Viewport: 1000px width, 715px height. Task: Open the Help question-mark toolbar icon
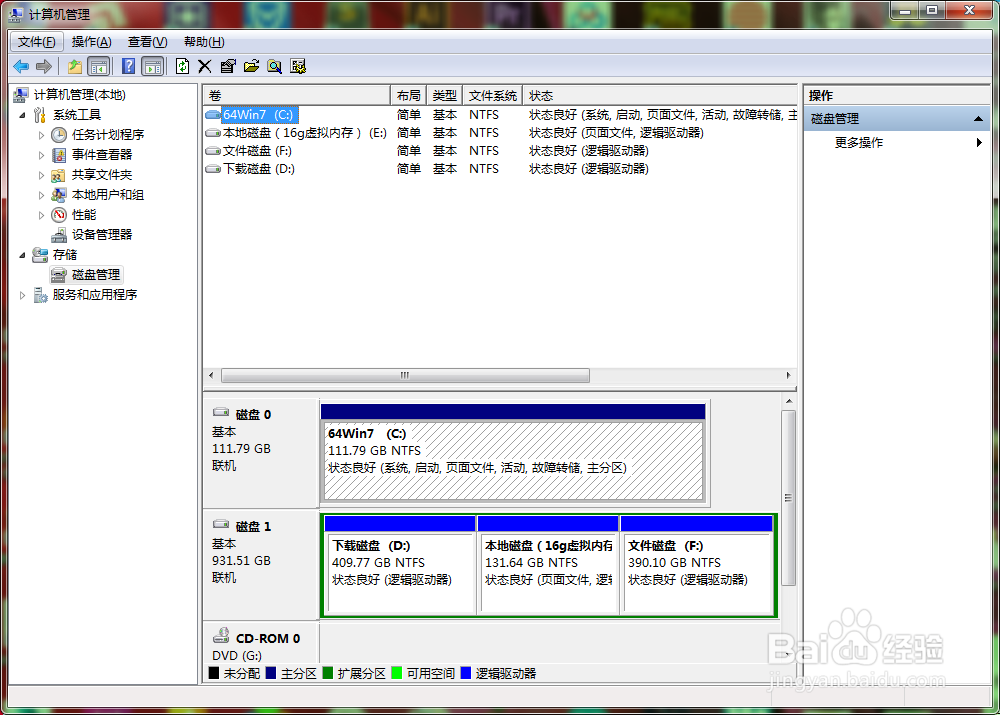pyautogui.click(x=128, y=66)
